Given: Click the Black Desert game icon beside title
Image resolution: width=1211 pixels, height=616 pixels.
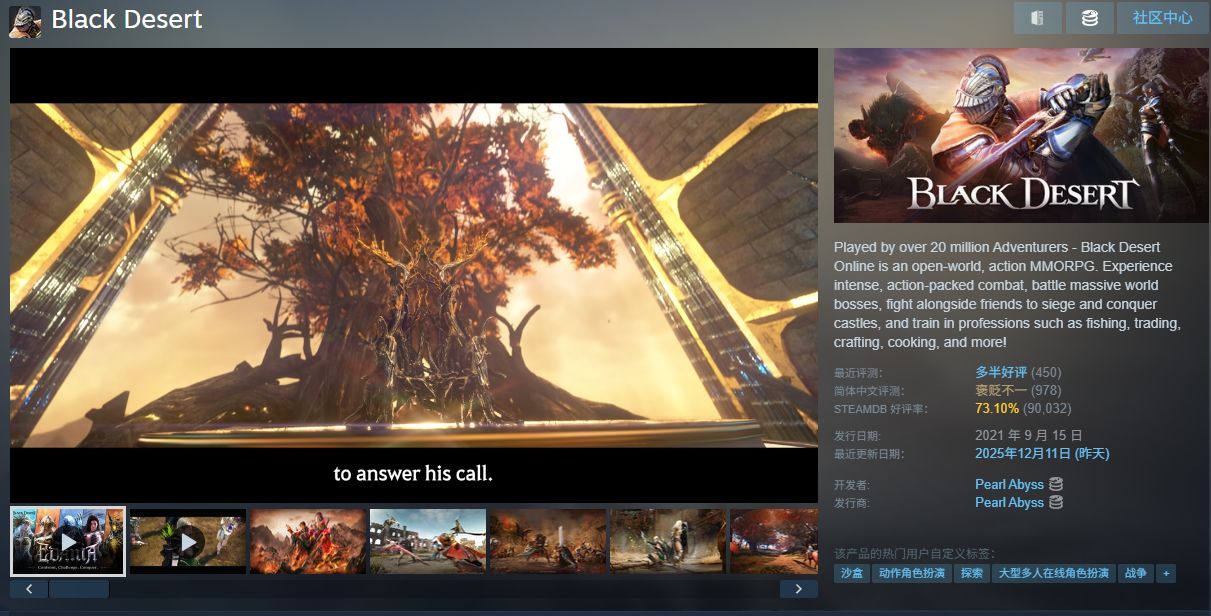Looking at the screenshot, I should (26, 20).
